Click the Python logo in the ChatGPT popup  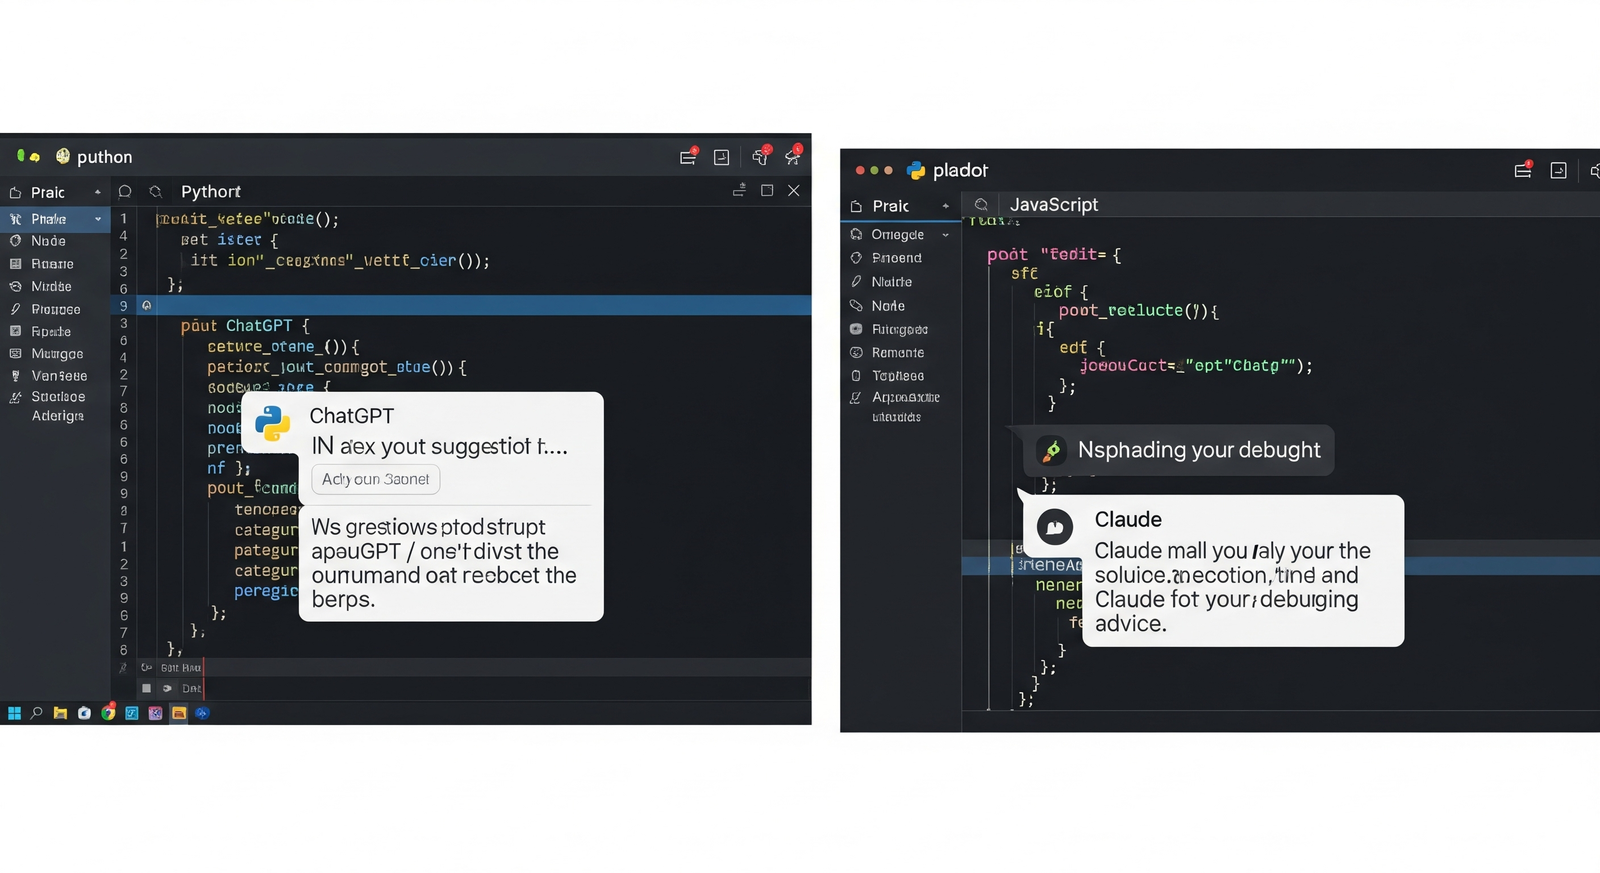(x=272, y=424)
